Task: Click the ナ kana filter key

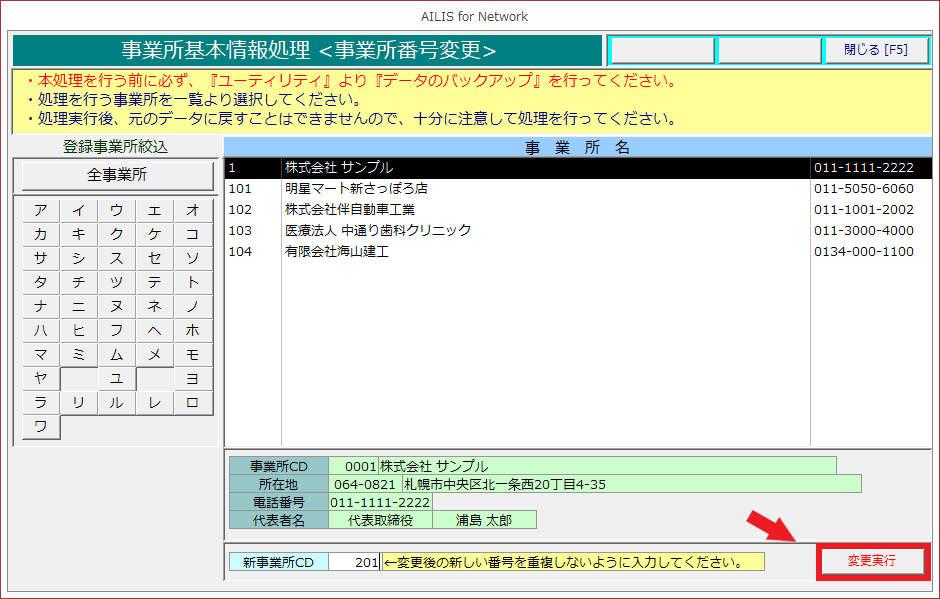Action: [41, 307]
